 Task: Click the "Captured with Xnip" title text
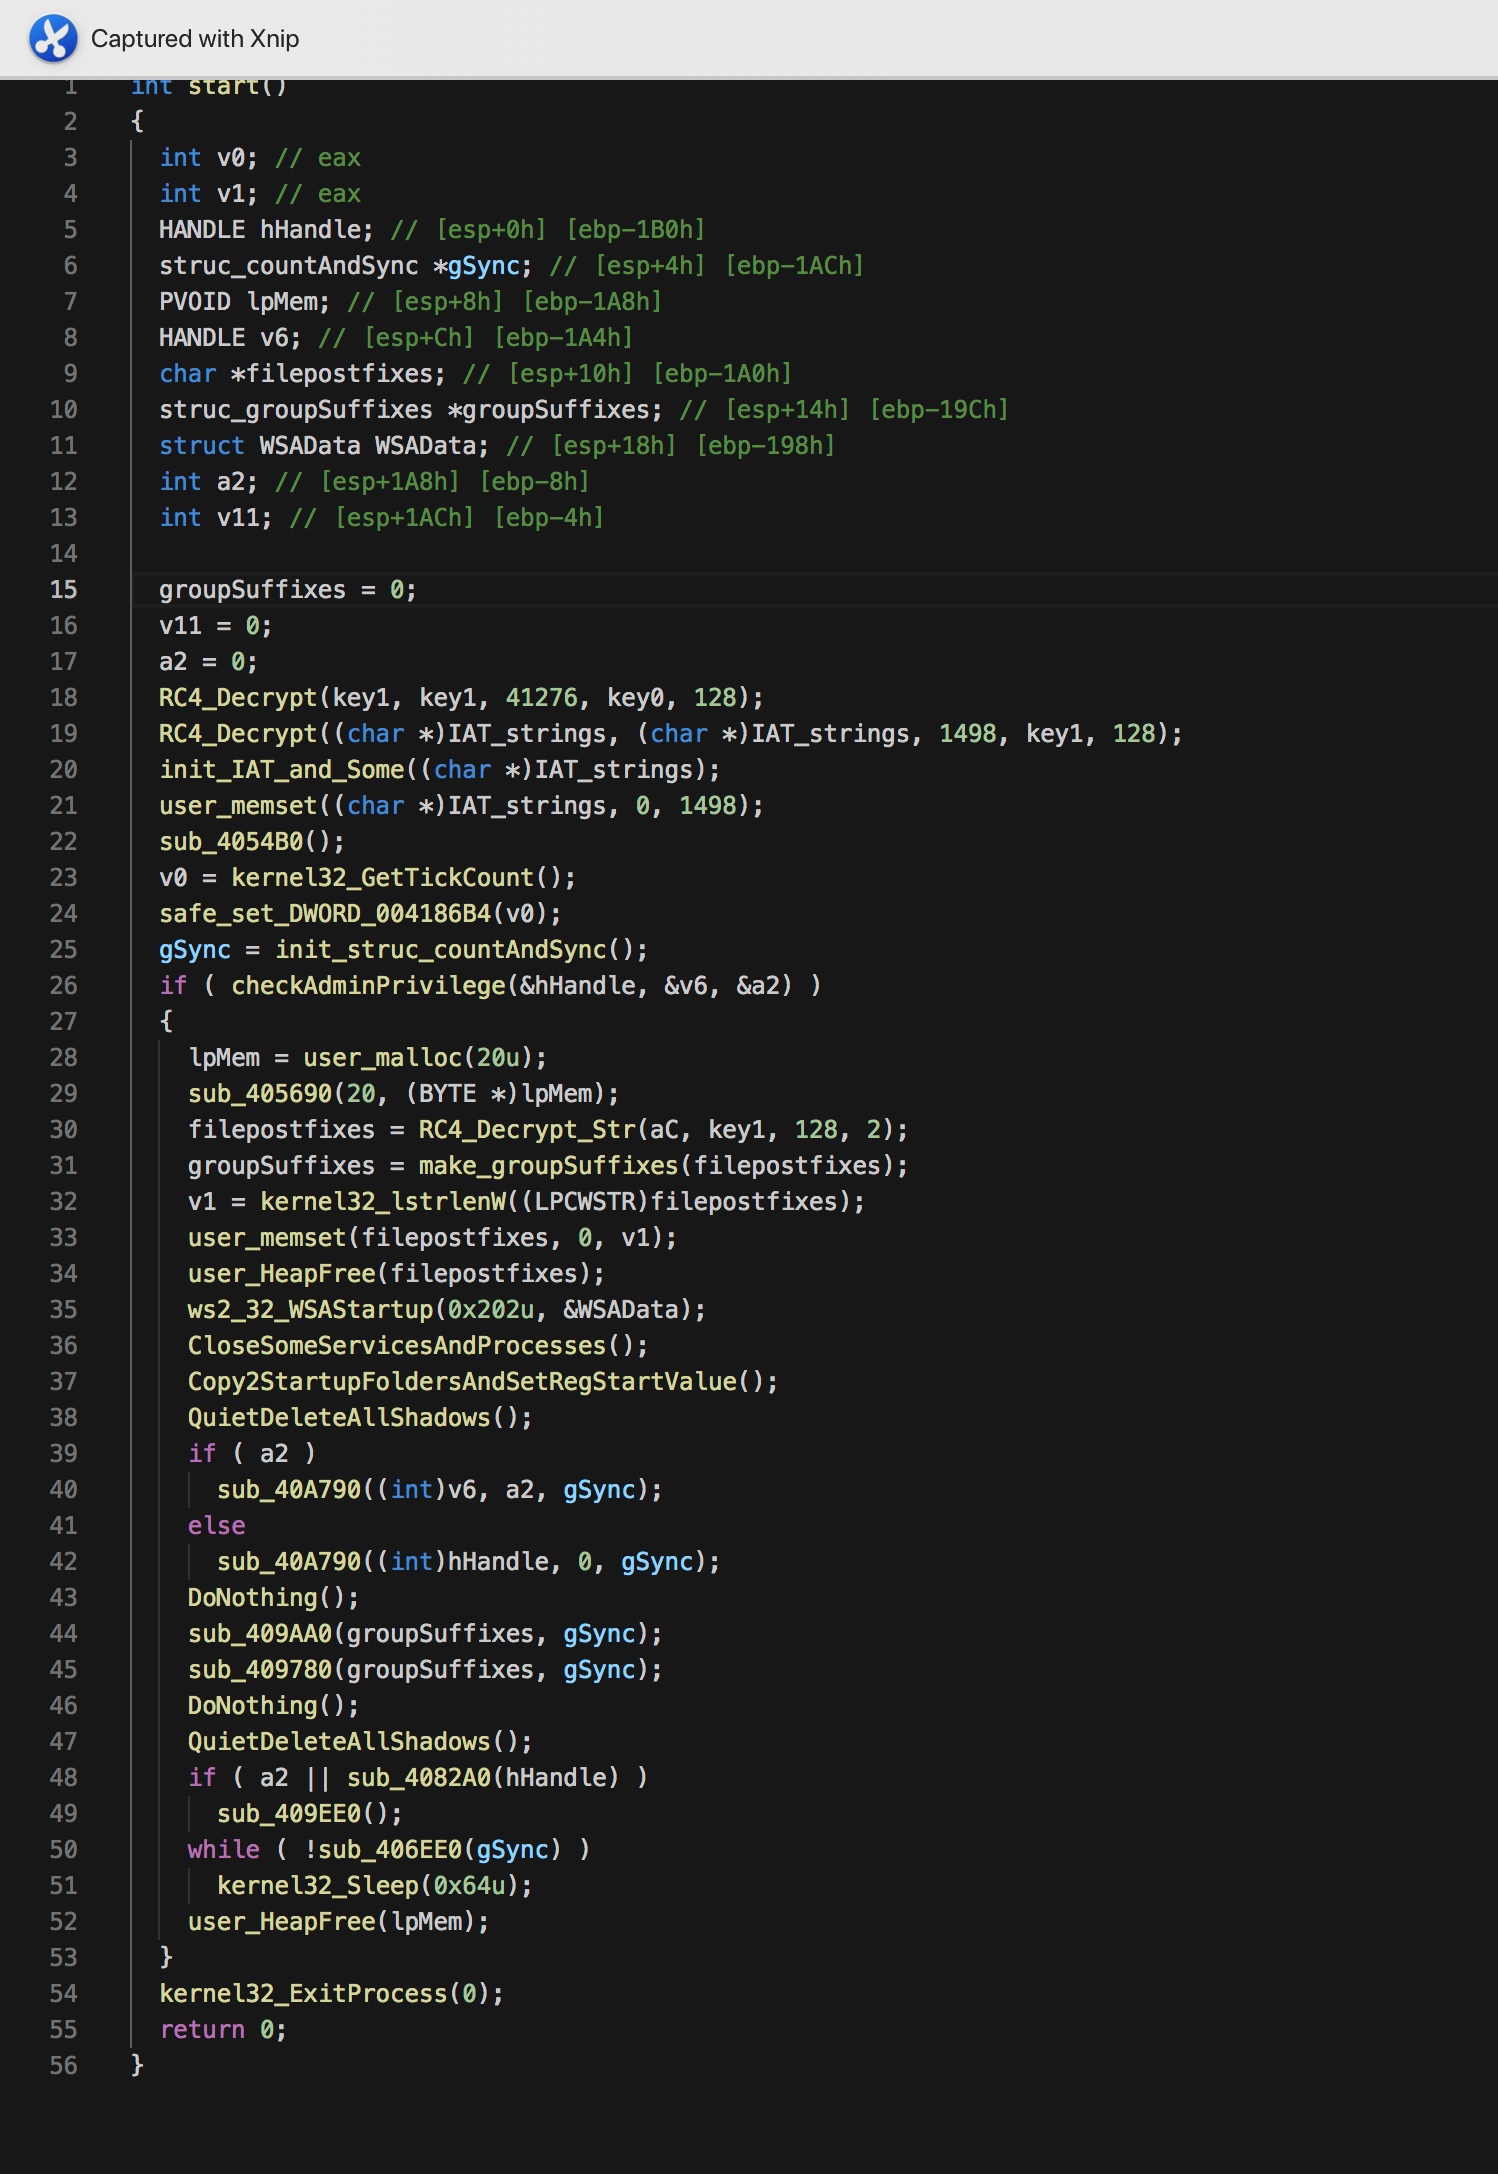coord(195,39)
